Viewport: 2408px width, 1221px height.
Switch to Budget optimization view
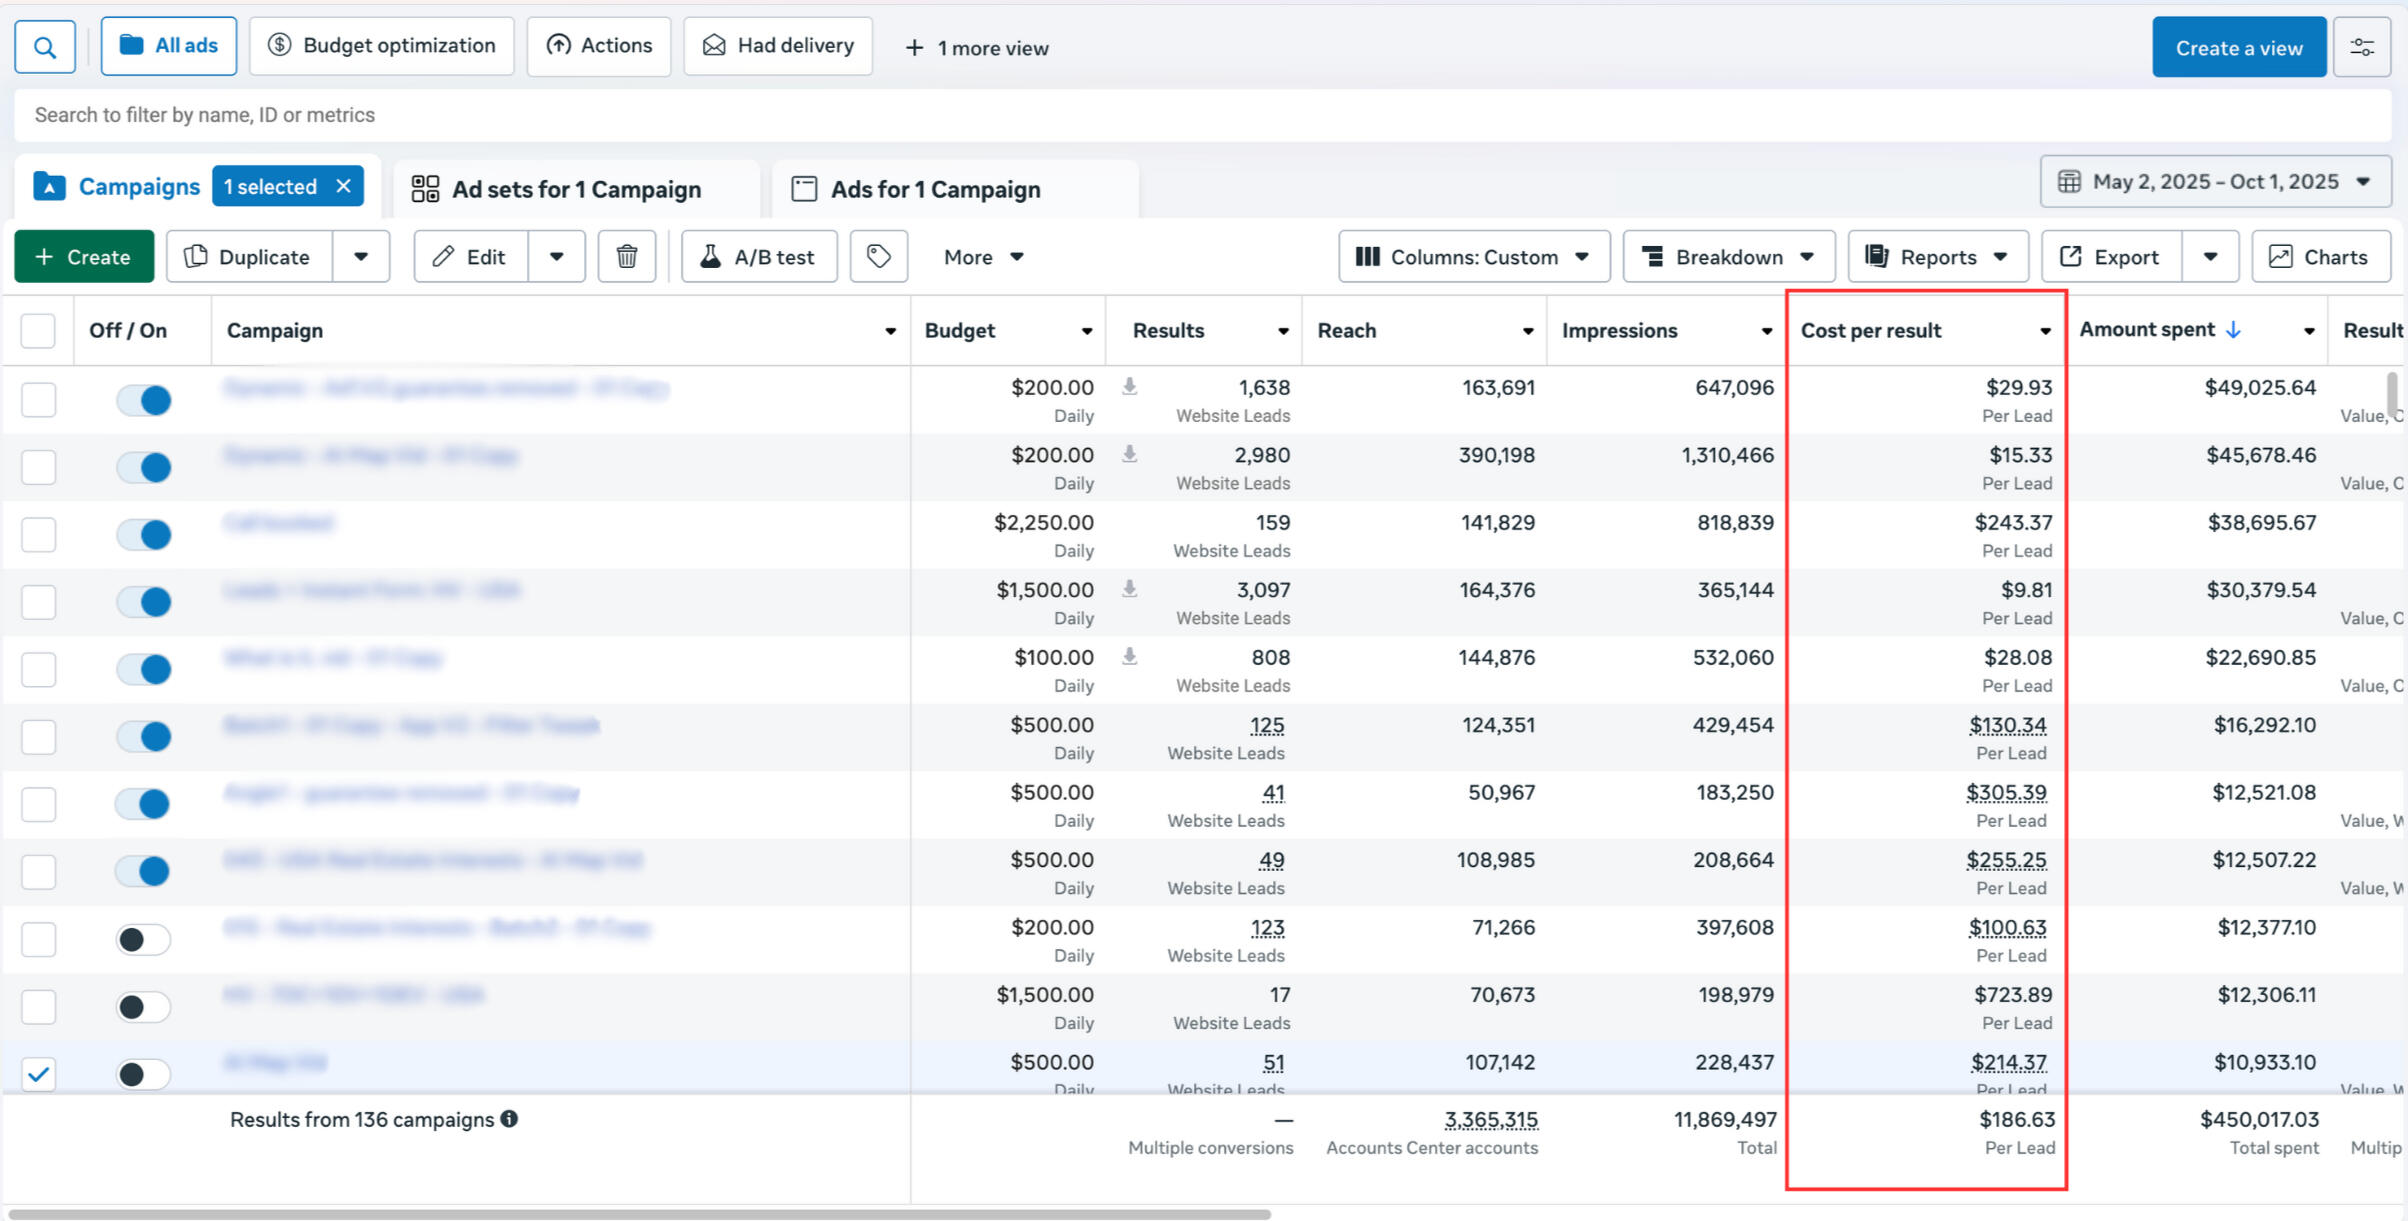click(382, 46)
